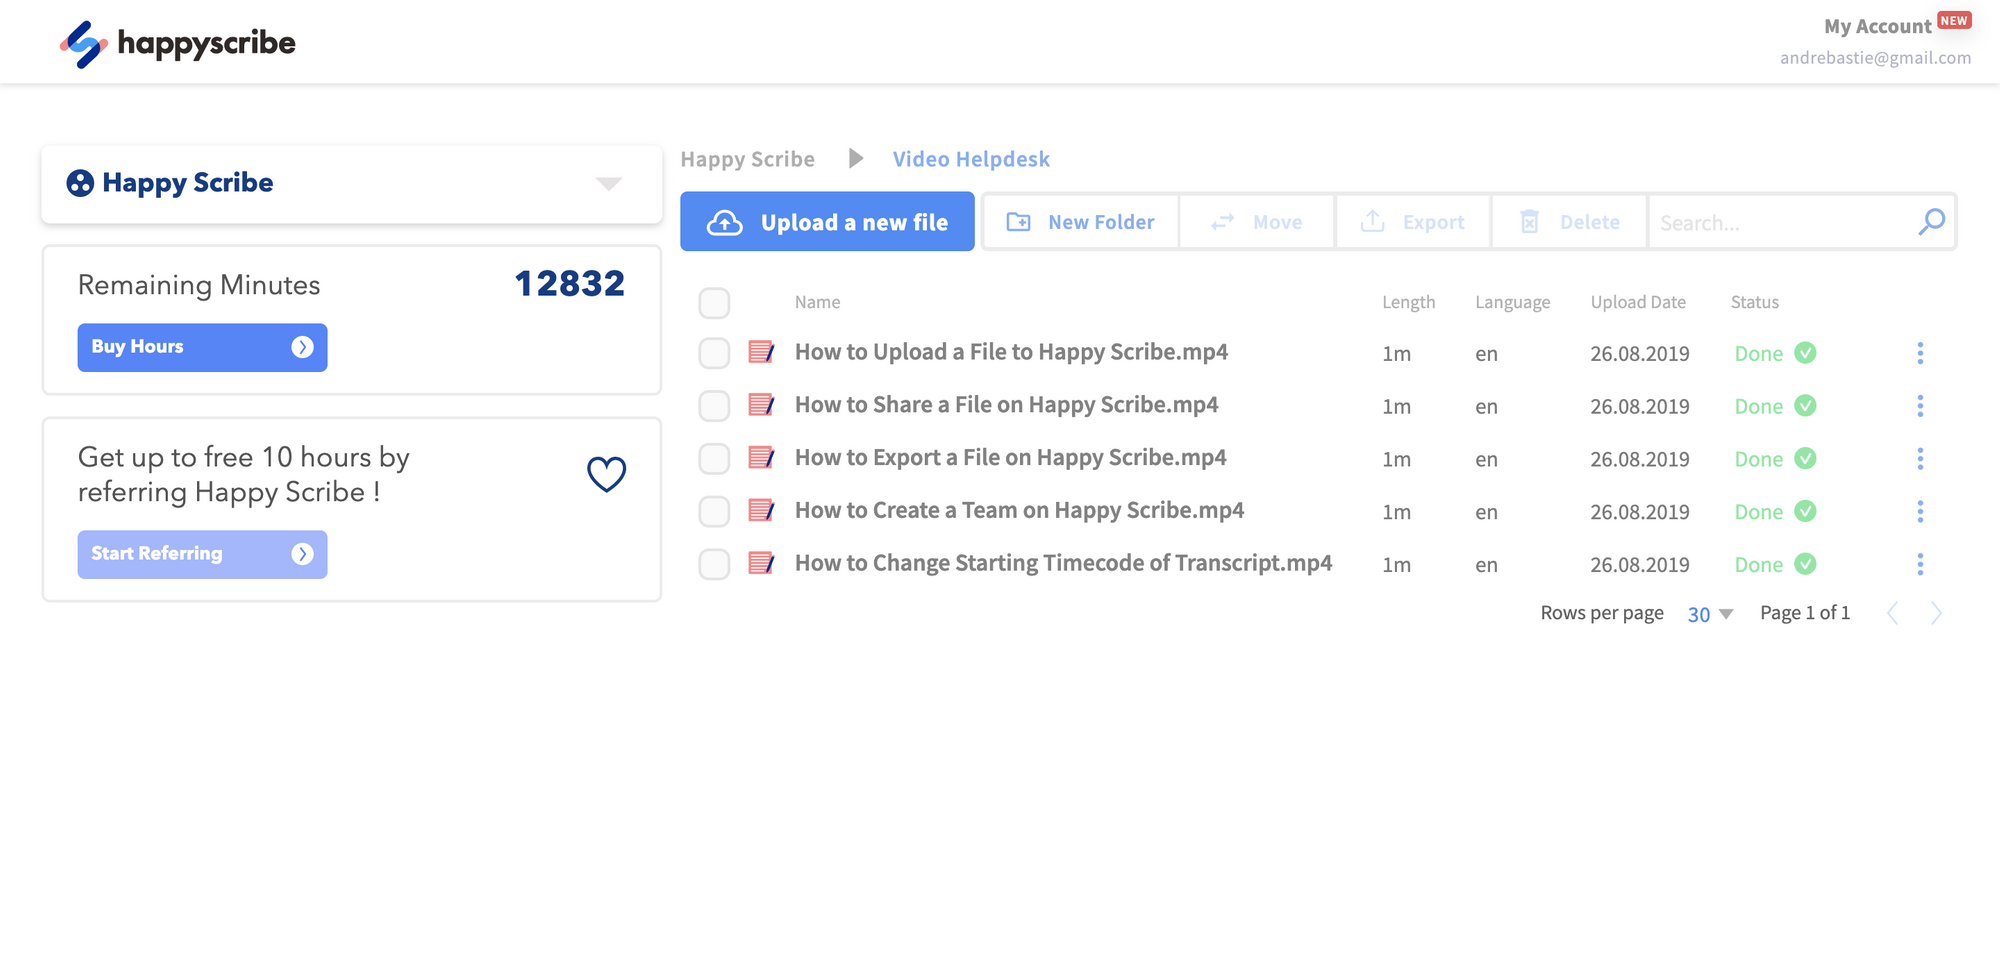Click the Status column header
The width and height of the screenshot is (2000, 967).
point(1754,302)
